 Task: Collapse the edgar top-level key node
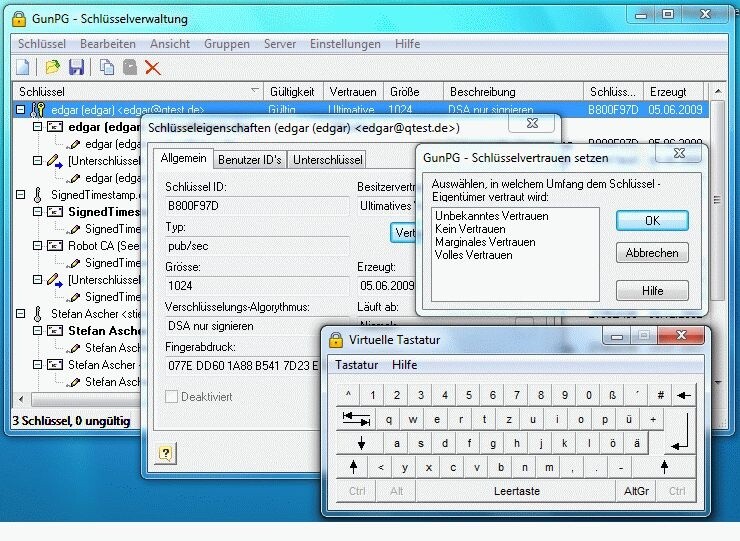(x=20, y=110)
